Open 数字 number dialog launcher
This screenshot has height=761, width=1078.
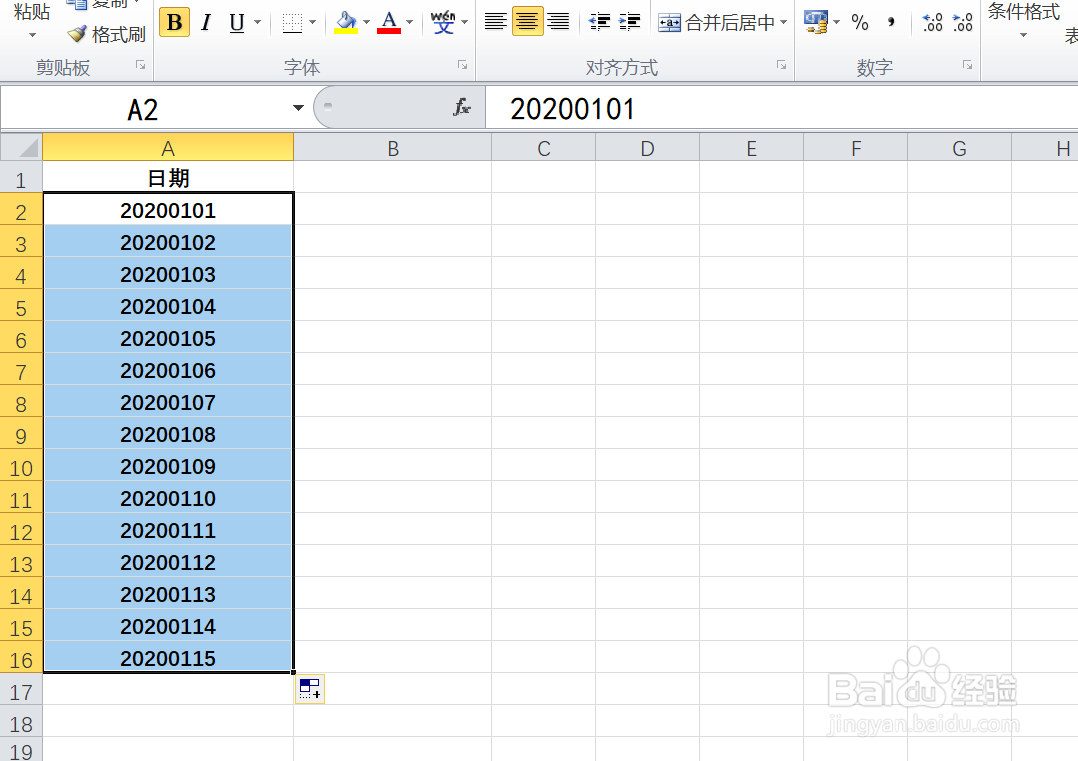pyautogui.click(x=967, y=65)
